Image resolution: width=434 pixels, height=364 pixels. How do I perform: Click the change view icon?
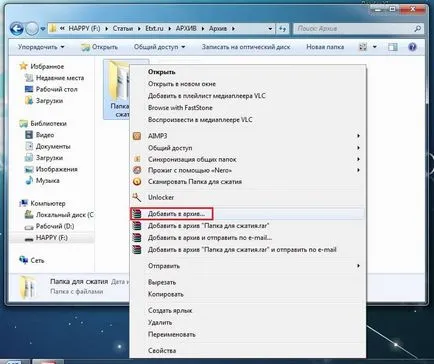(x=363, y=47)
